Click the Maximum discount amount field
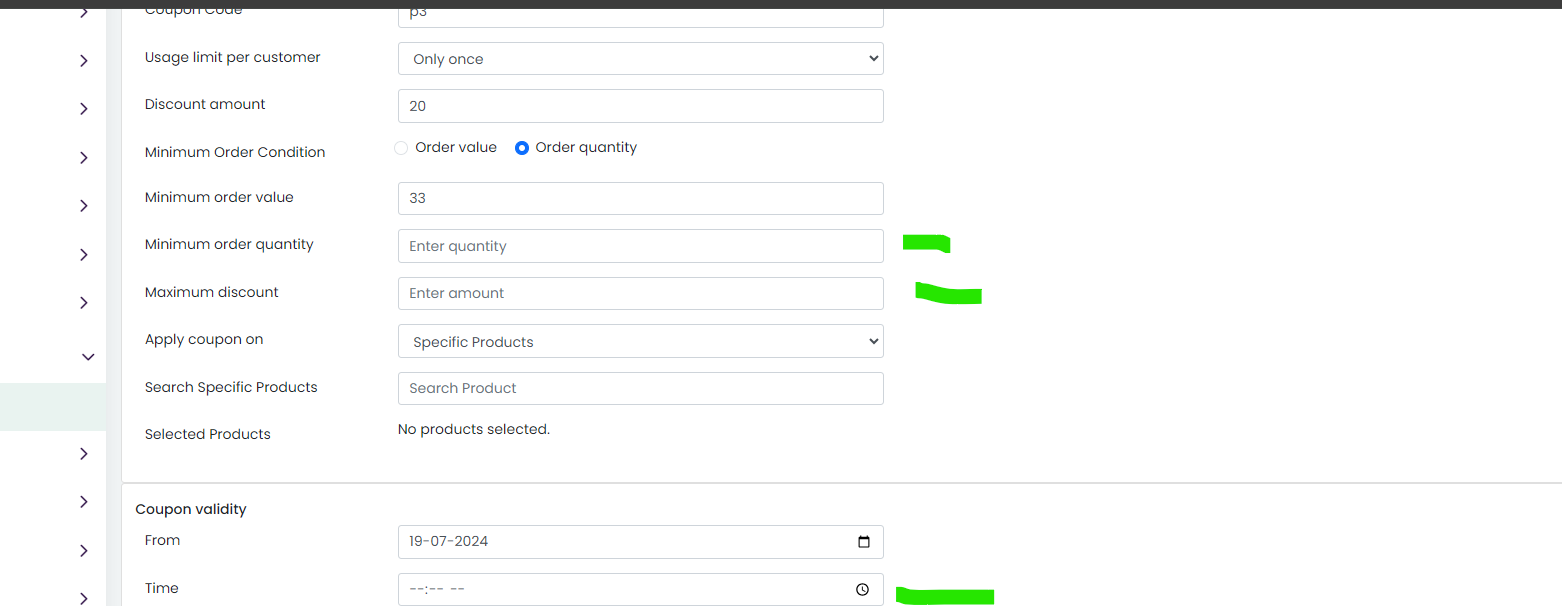Image resolution: width=1562 pixels, height=606 pixels. 641,293
